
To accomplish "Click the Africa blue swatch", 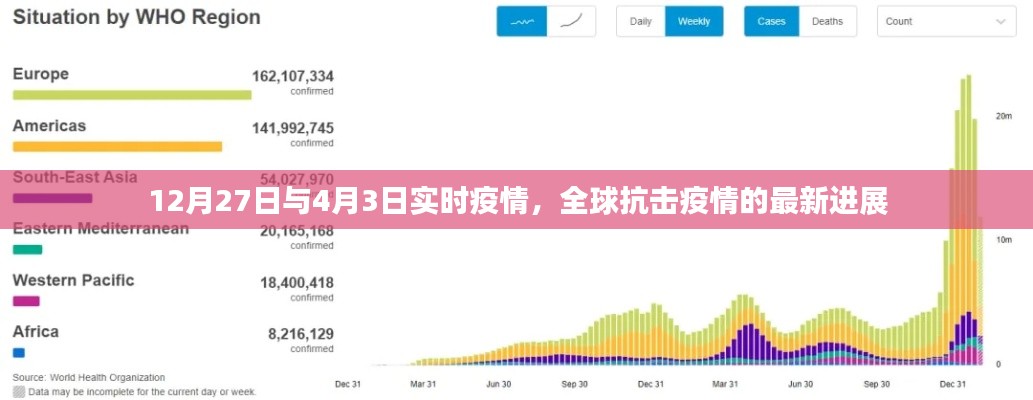I will click(18, 353).
